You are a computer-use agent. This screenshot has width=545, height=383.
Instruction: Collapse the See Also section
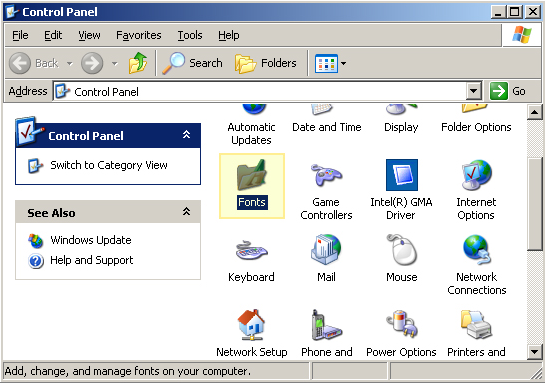pos(186,211)
